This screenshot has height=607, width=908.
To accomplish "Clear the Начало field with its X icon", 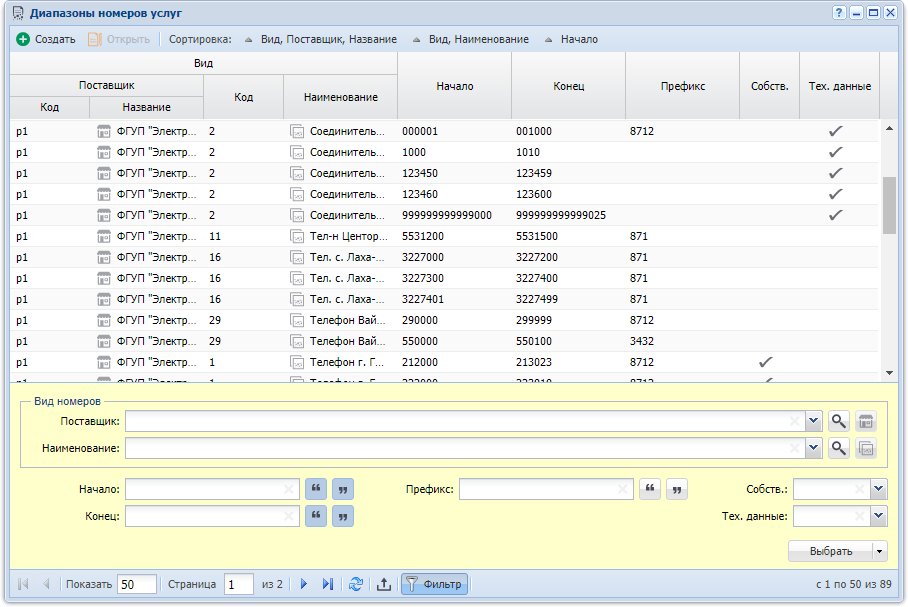I will click(x=288, y=489).
